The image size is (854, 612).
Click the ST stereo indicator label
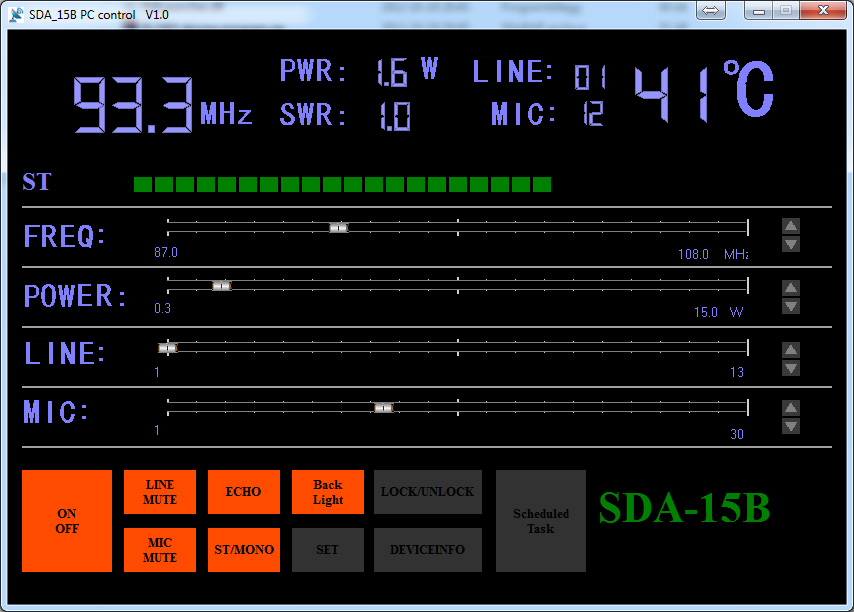[x=36, y=182]
